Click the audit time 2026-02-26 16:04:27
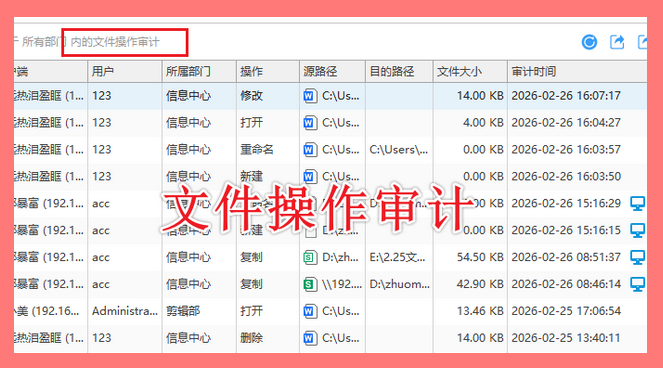663x368 pixels. pos(566,123)
